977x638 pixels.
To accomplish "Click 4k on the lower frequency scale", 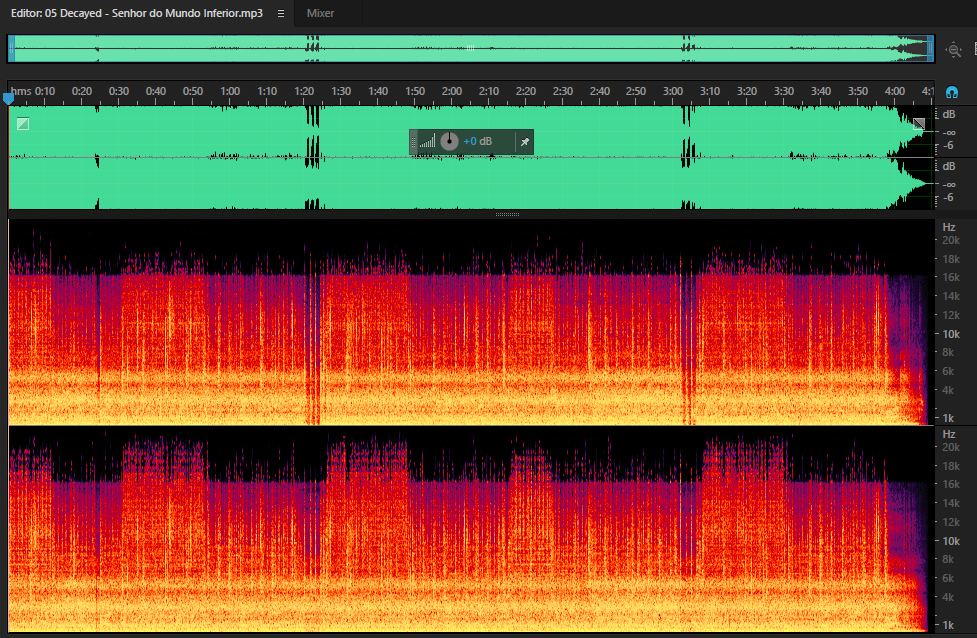I will (x=948, y=597).
